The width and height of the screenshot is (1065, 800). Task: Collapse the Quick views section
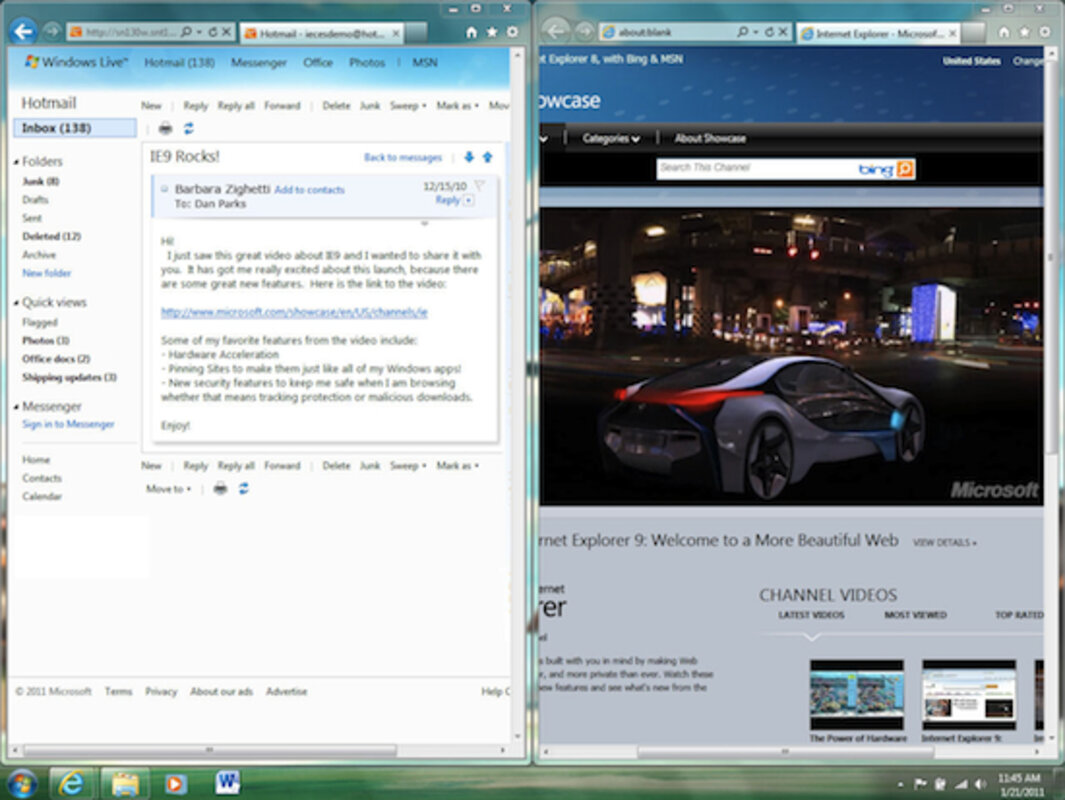16,303
